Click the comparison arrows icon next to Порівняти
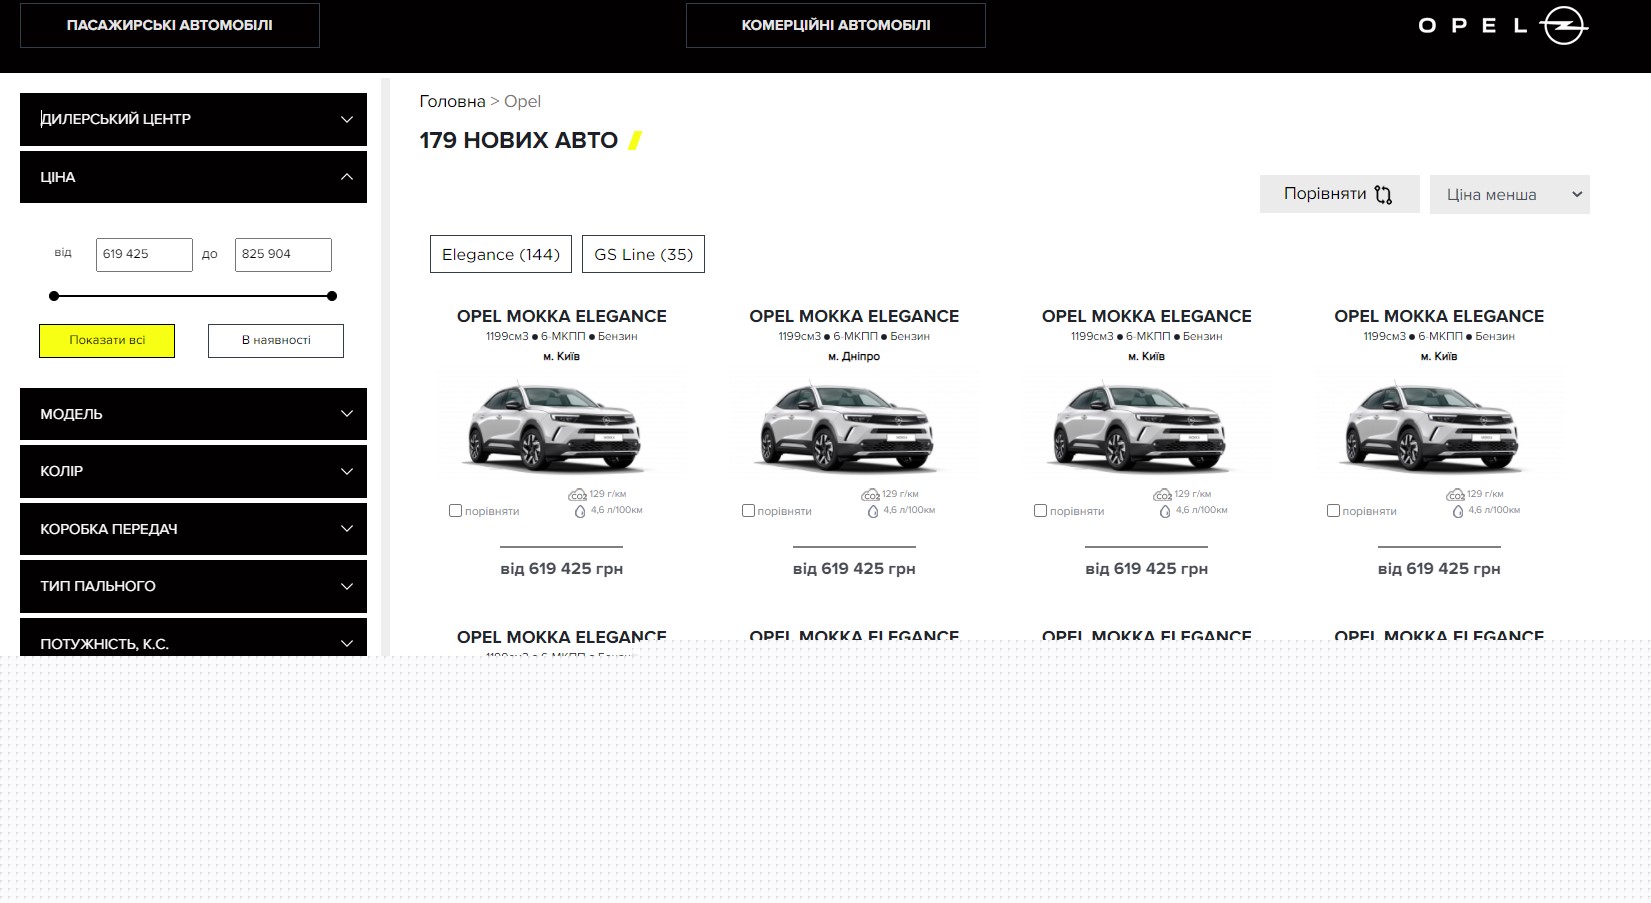This screenshot has width=1651, height=903. coord(1384,194)
